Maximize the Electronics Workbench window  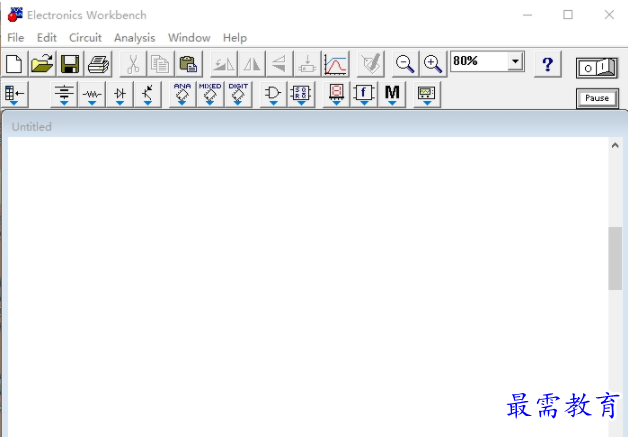pyautogui.click(x=568, y=15)
